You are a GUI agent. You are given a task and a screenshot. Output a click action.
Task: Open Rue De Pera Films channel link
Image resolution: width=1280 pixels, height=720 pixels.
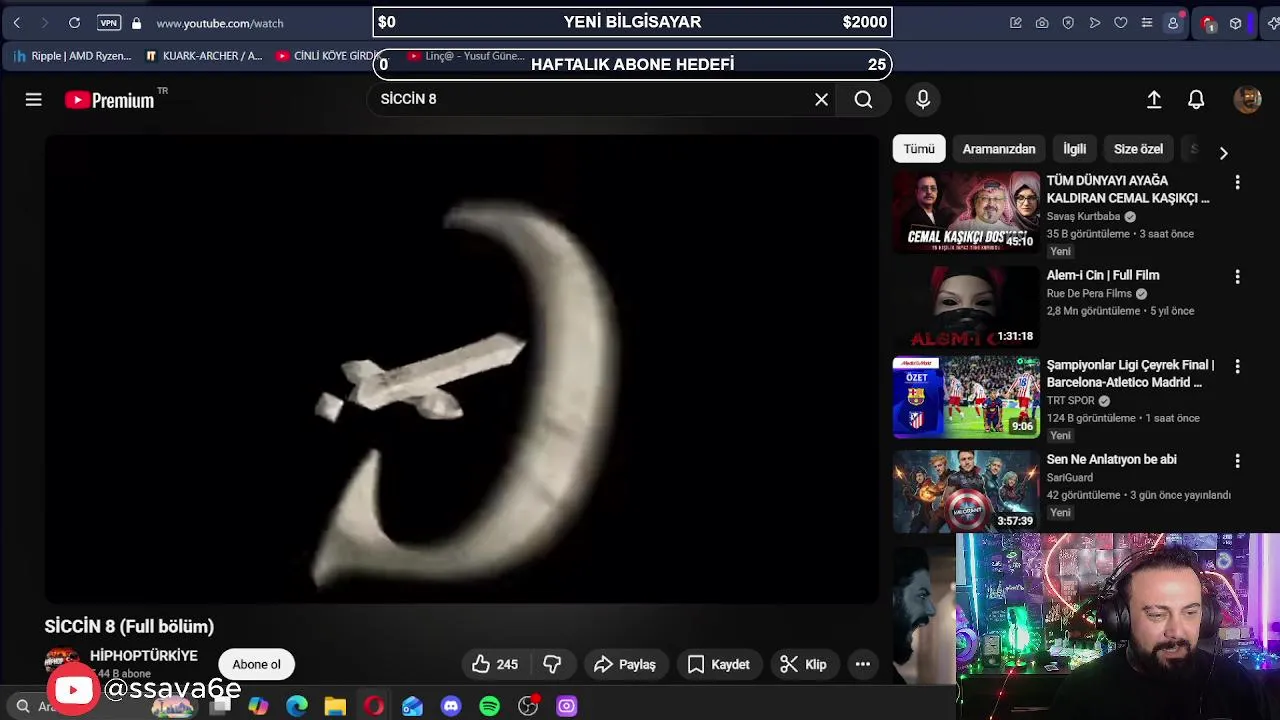[1089, 293]
